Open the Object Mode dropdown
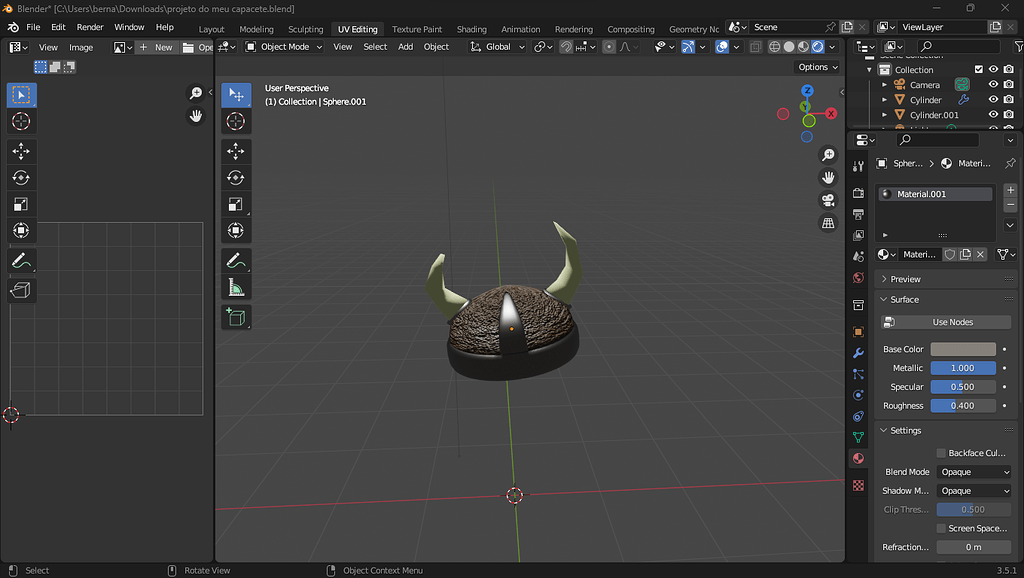1024x578 pixels. coord(283,46)
